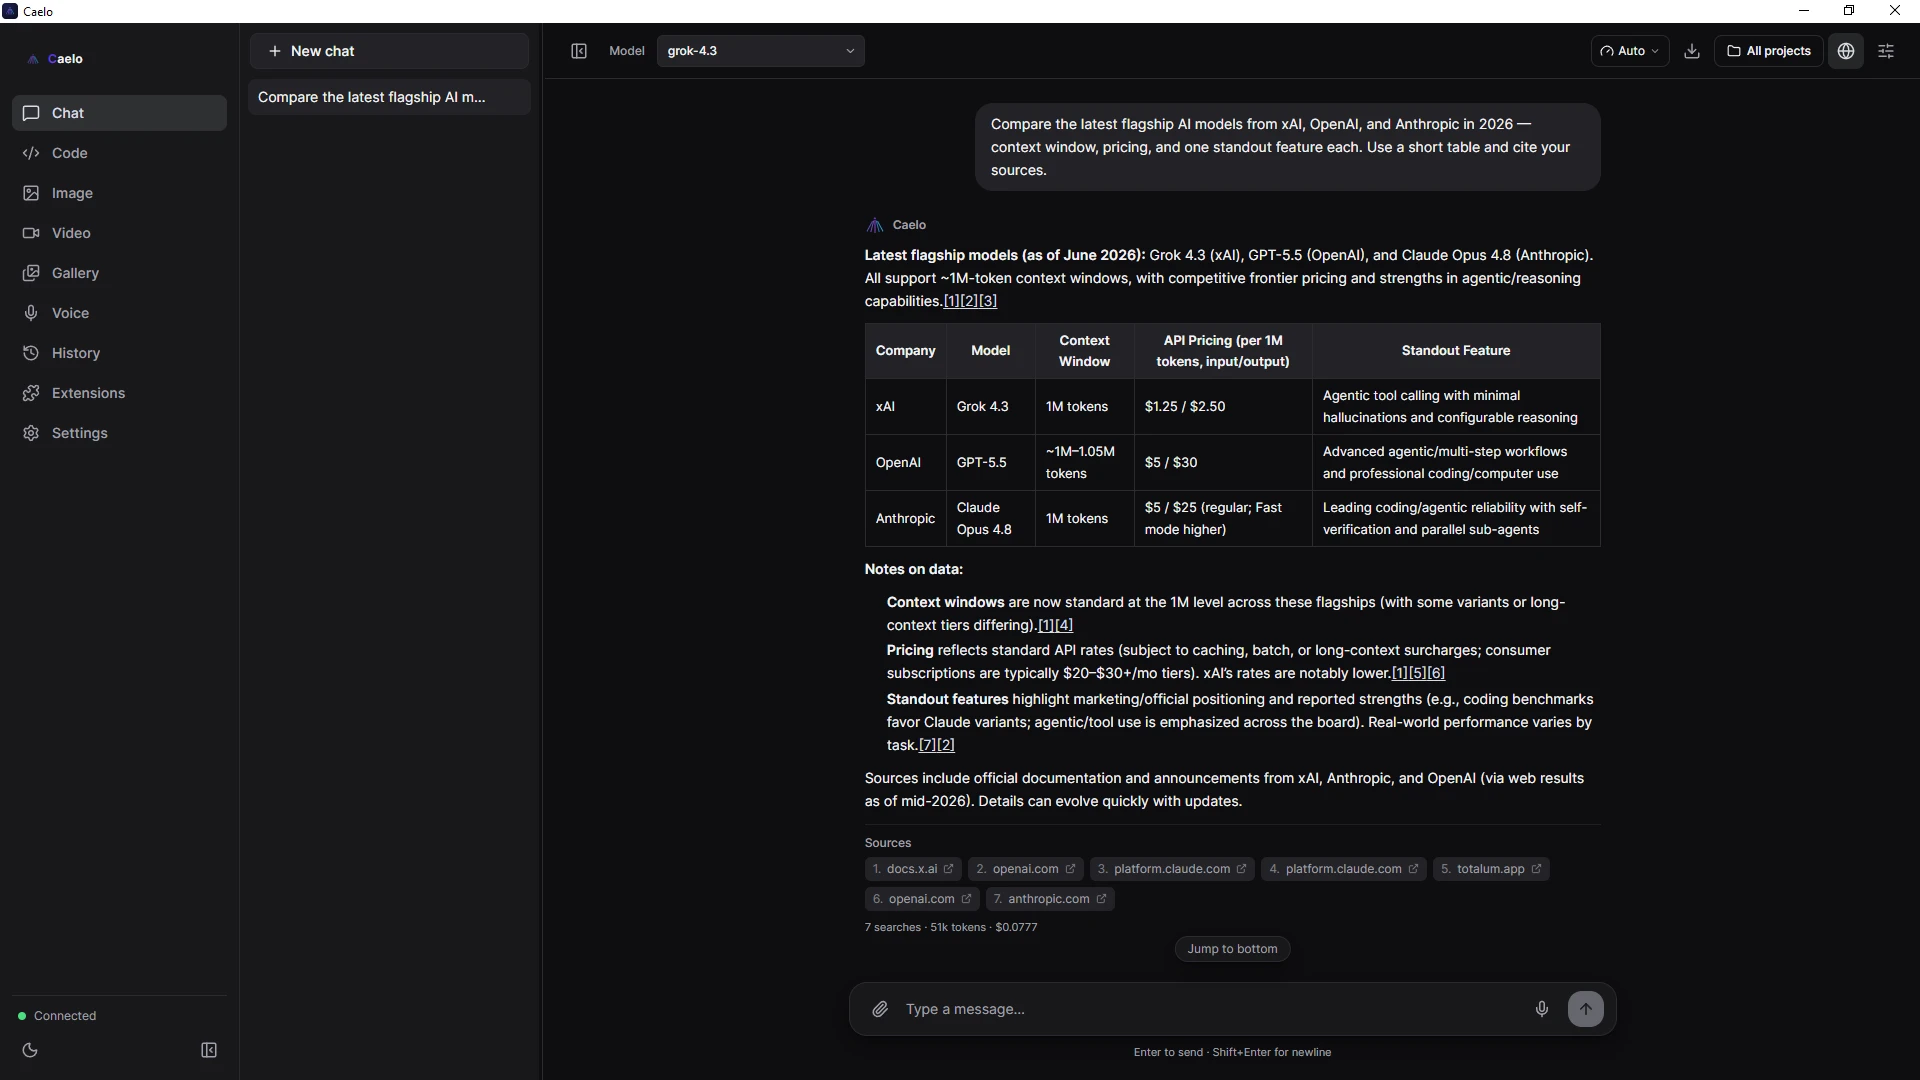1920x1080 pixels.
Task: Click the 'Standout Feature' column header
Action: click(x=1456, y=351)
